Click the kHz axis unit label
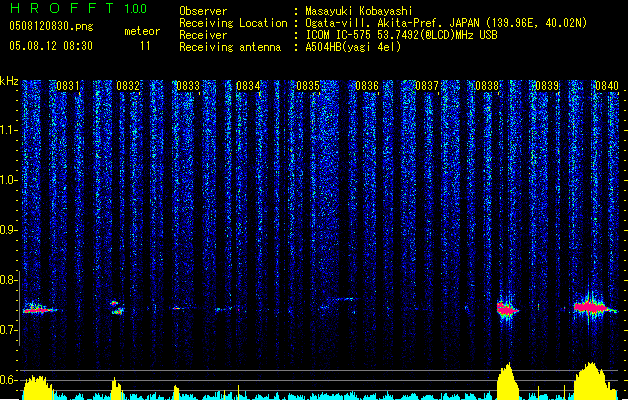The image size is (629, 400). pyautogui.click(x=9, y=81)
